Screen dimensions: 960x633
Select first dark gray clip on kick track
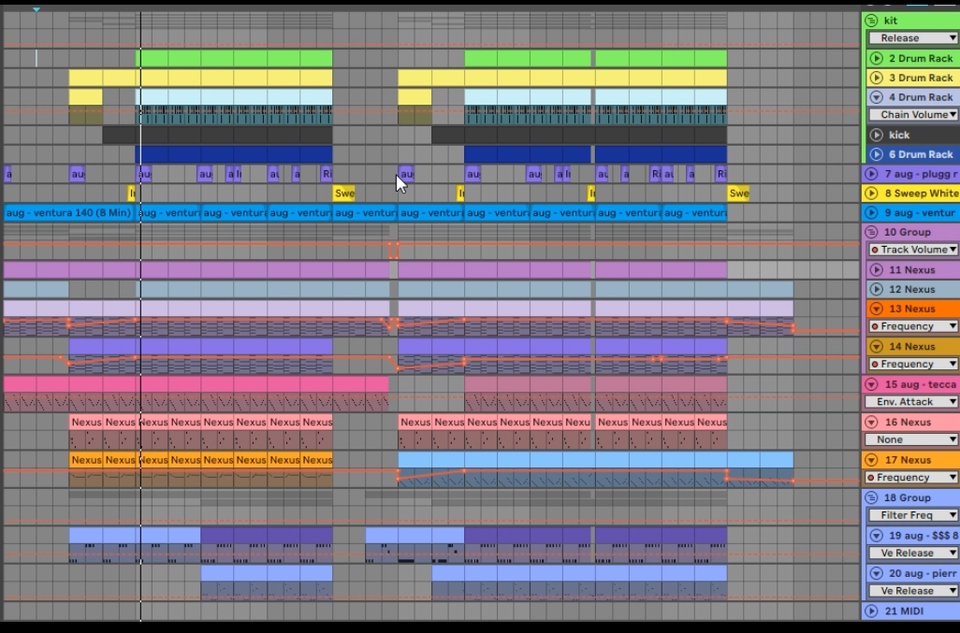217,135
